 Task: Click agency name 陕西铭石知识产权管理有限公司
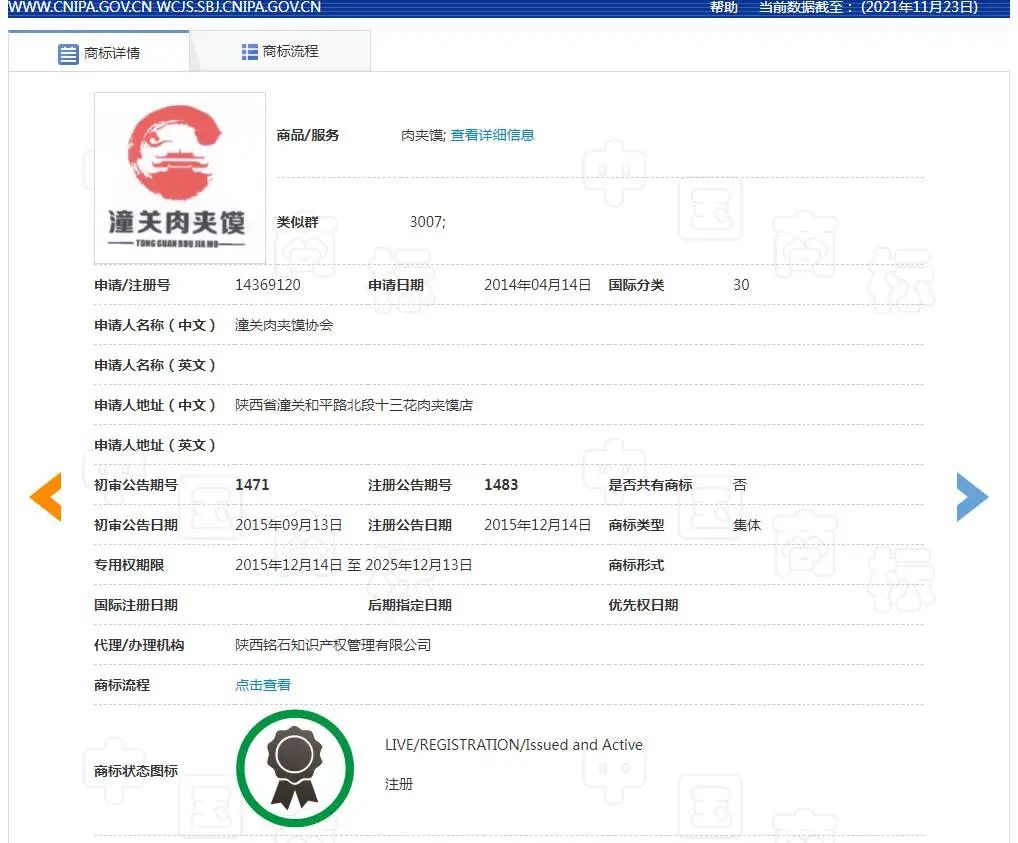[x=333, y=645]
